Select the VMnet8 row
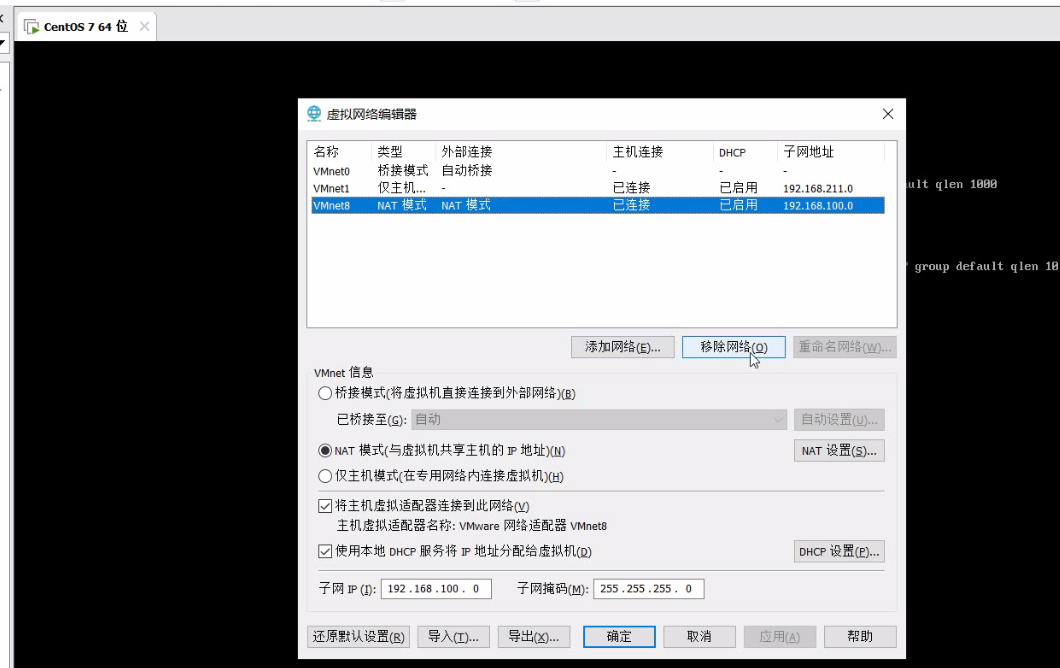Image resolution: width=1060 pixels, height=668 pixels. pyautogui.click(x=598, y=205)
